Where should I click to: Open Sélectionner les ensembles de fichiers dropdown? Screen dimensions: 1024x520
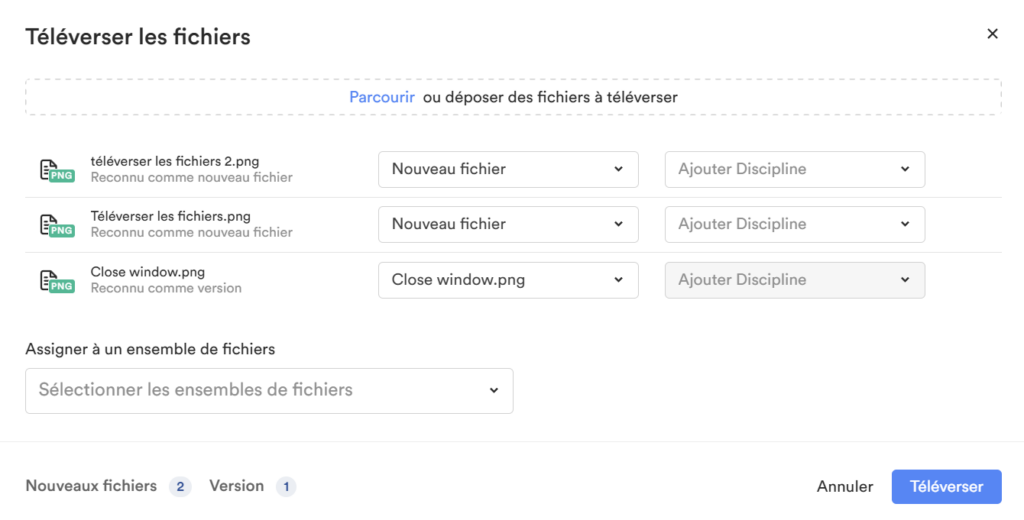coord(269,391)
